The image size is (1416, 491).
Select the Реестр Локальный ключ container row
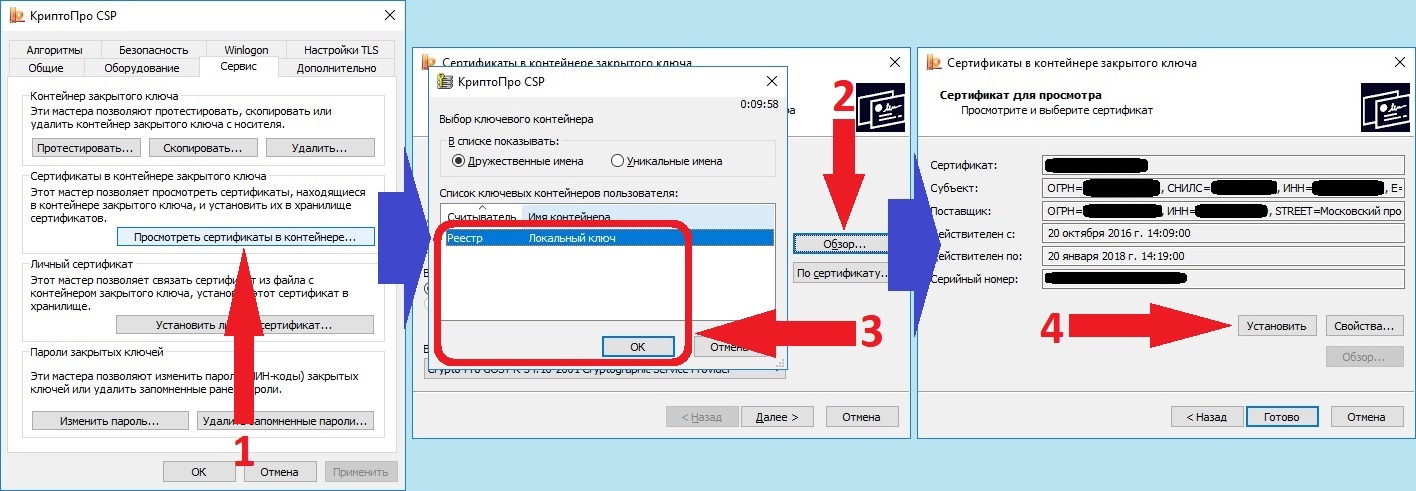(608, 238)
